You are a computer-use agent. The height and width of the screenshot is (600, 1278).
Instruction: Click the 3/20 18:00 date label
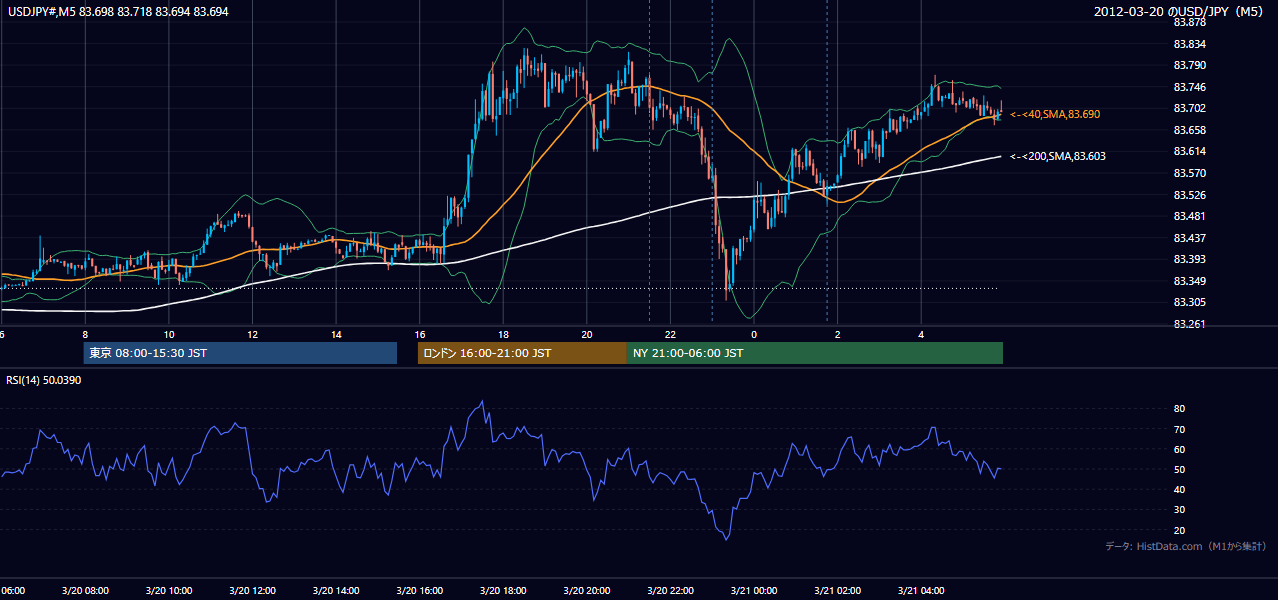tap(504, 590)
